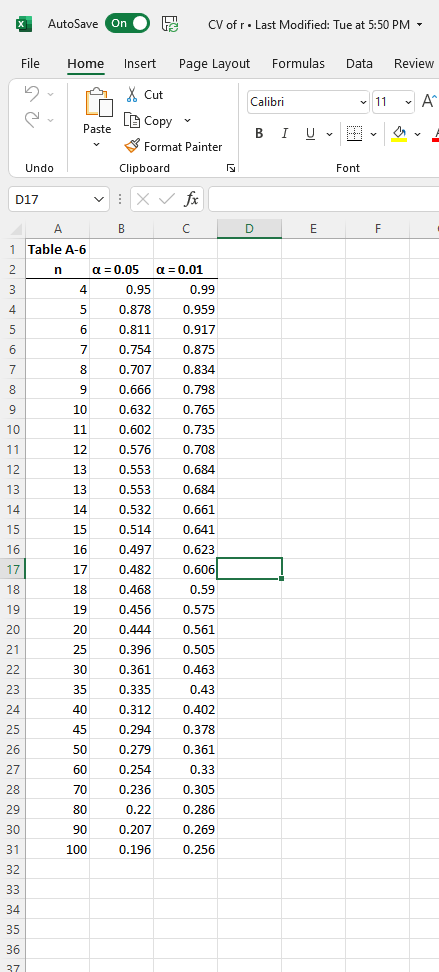This screenshot has width=439, height=972.
Task: Activate the Format Painter brush
Action: 173,146
